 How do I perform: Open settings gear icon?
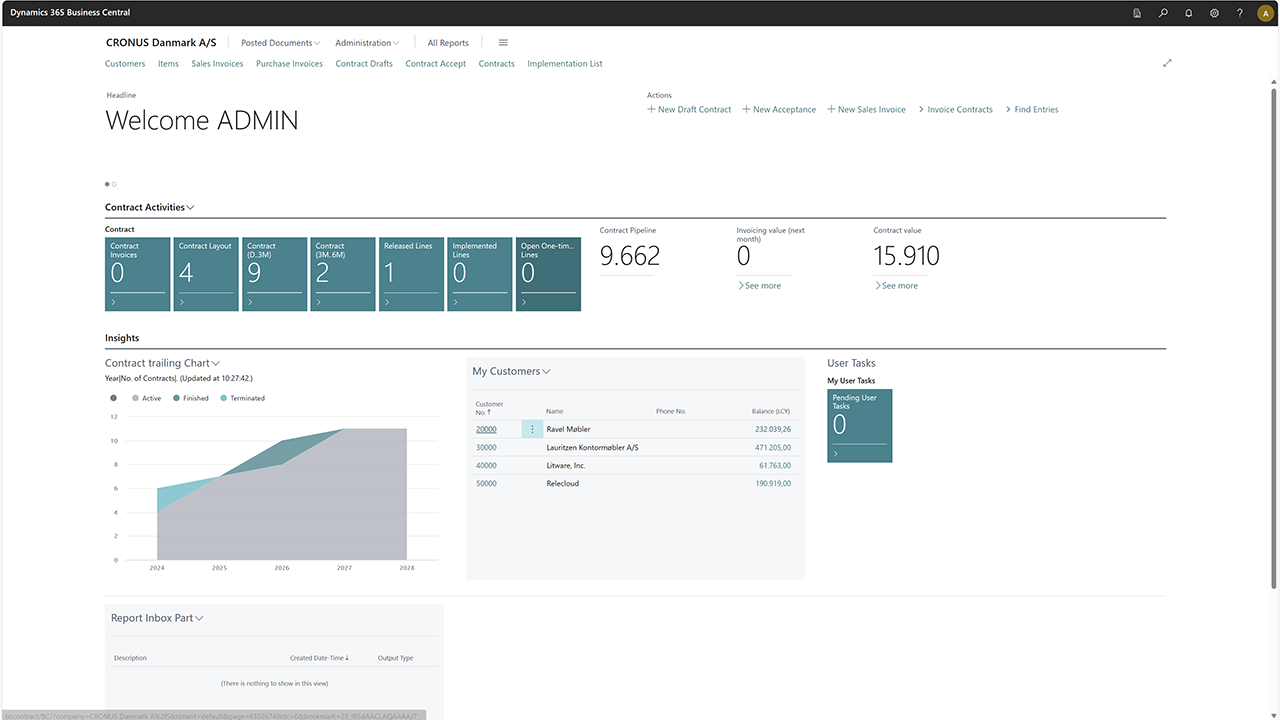tap(1214, 13)
